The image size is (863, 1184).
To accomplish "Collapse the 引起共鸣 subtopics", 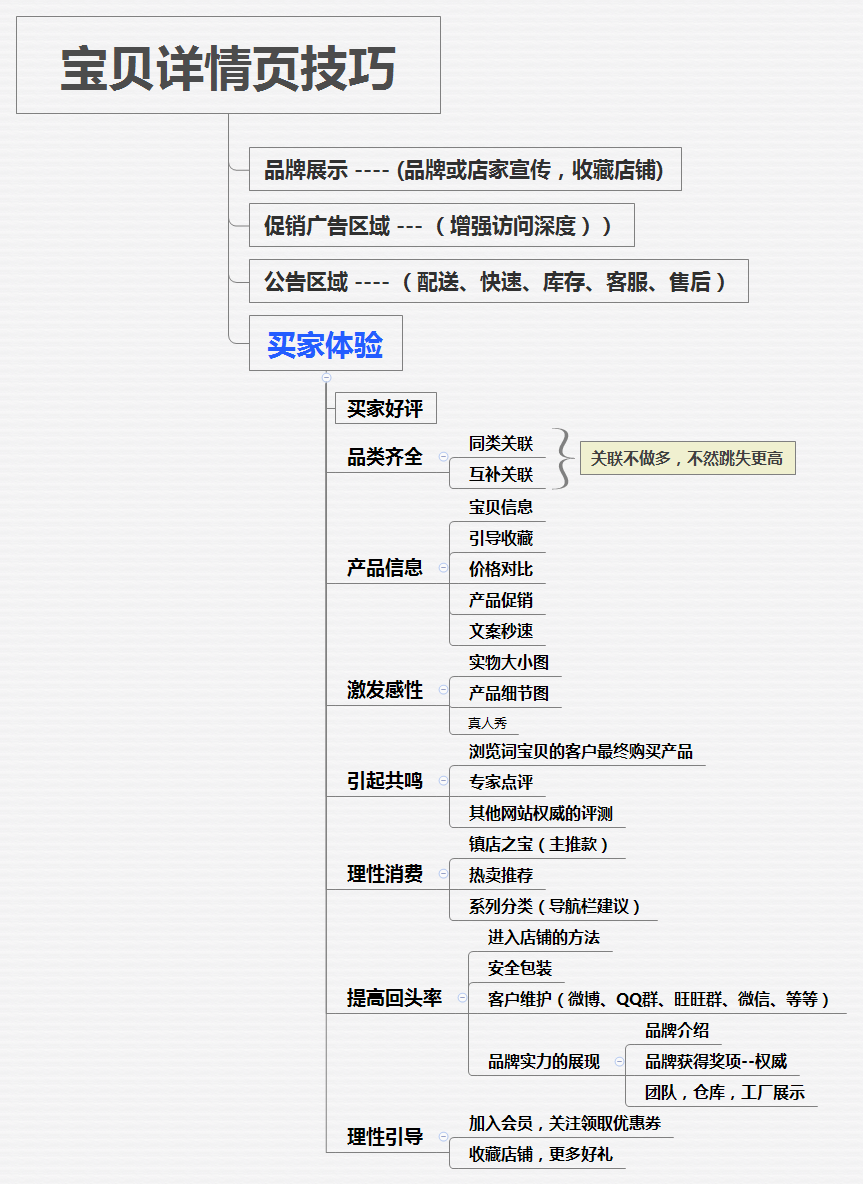I will 443,781.
